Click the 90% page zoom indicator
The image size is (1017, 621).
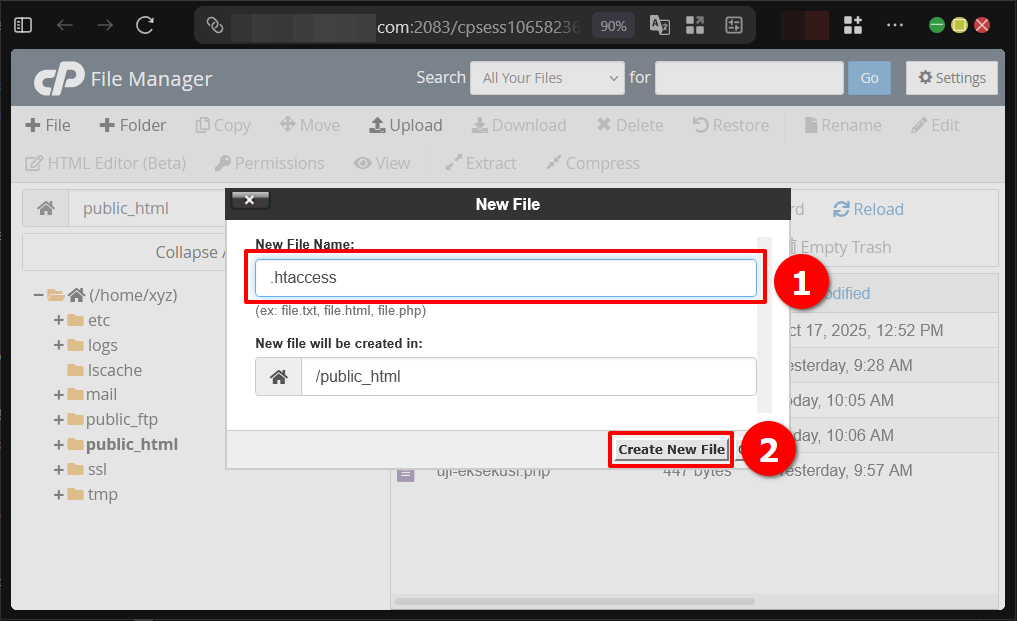[x=612, y=24]
